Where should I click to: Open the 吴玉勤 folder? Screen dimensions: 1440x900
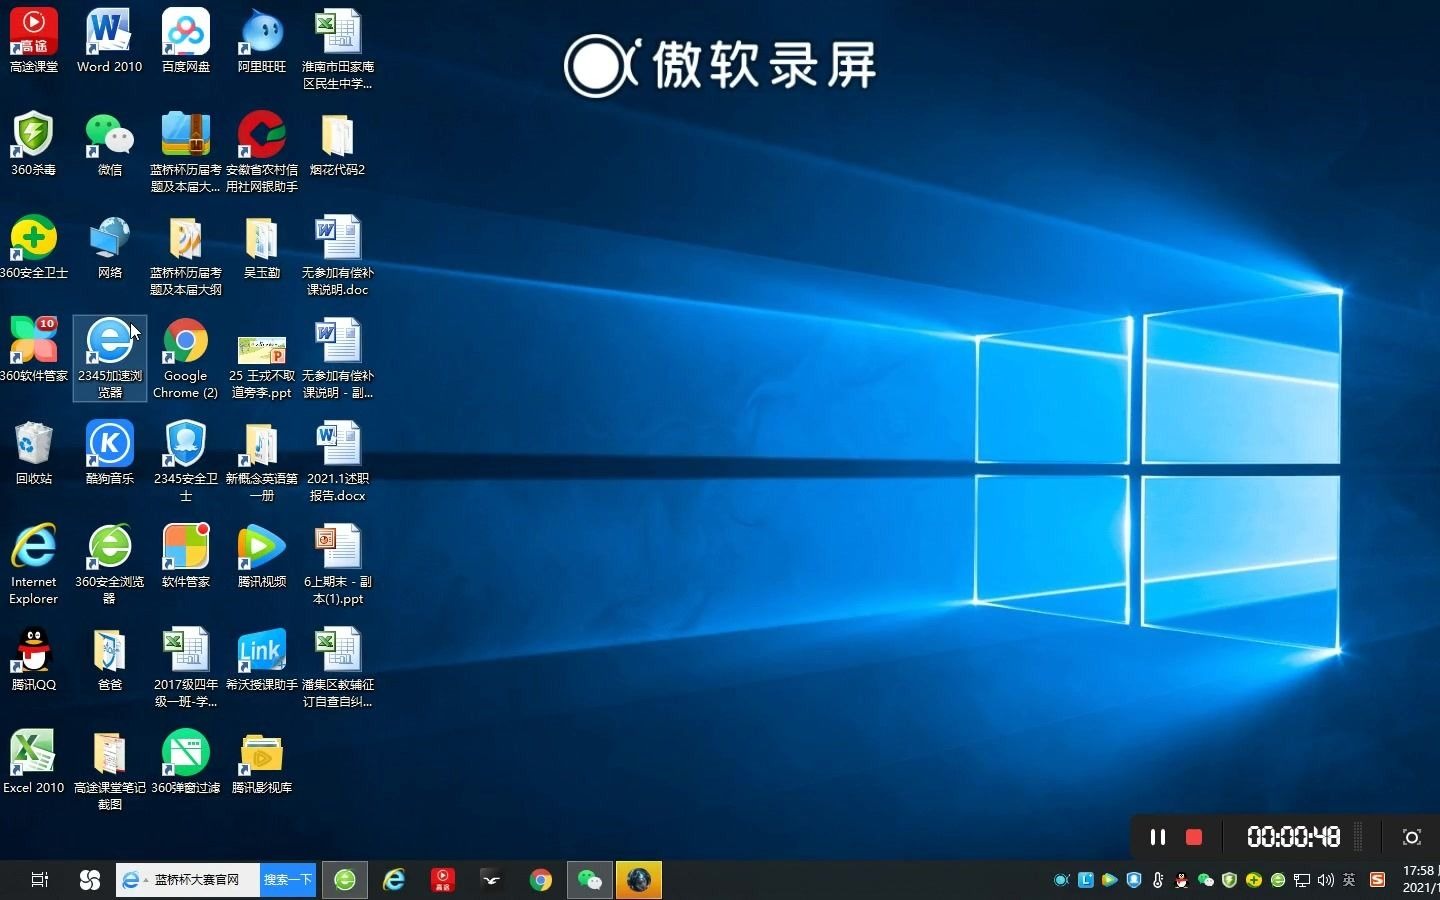262,247
